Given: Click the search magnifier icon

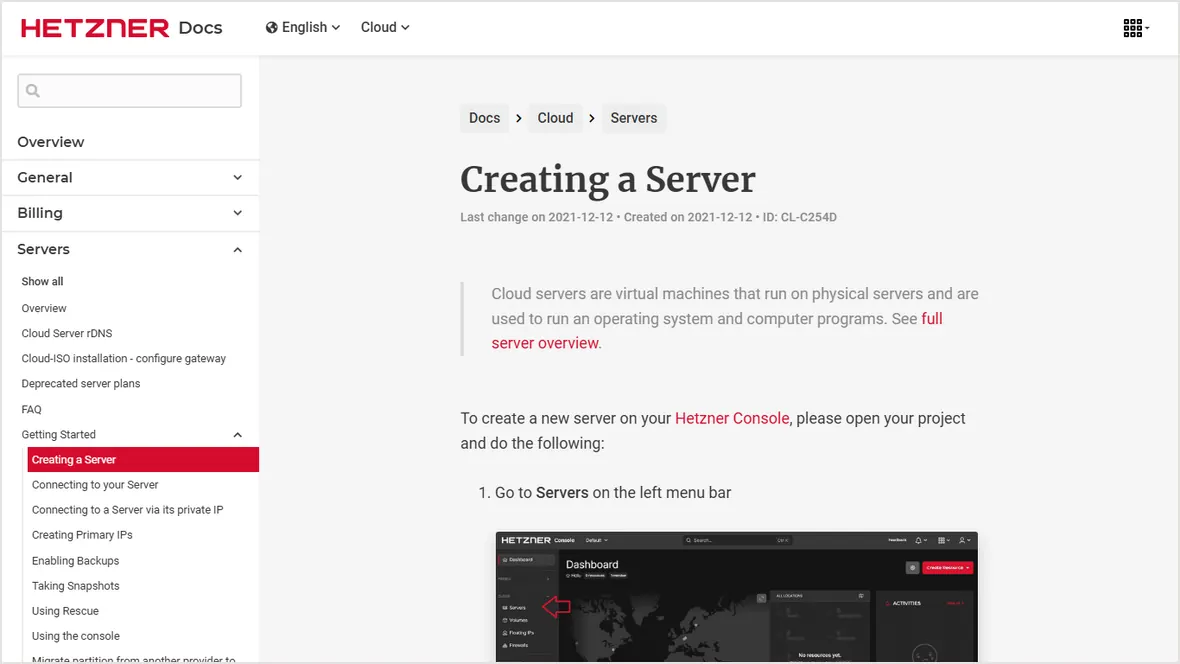Looking at the screenshot, I should (x=32, y=91).
